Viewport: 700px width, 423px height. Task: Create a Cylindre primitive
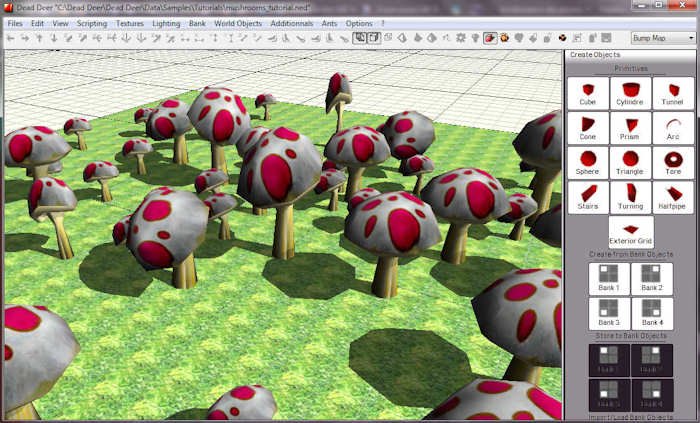(x=630, y=93)
